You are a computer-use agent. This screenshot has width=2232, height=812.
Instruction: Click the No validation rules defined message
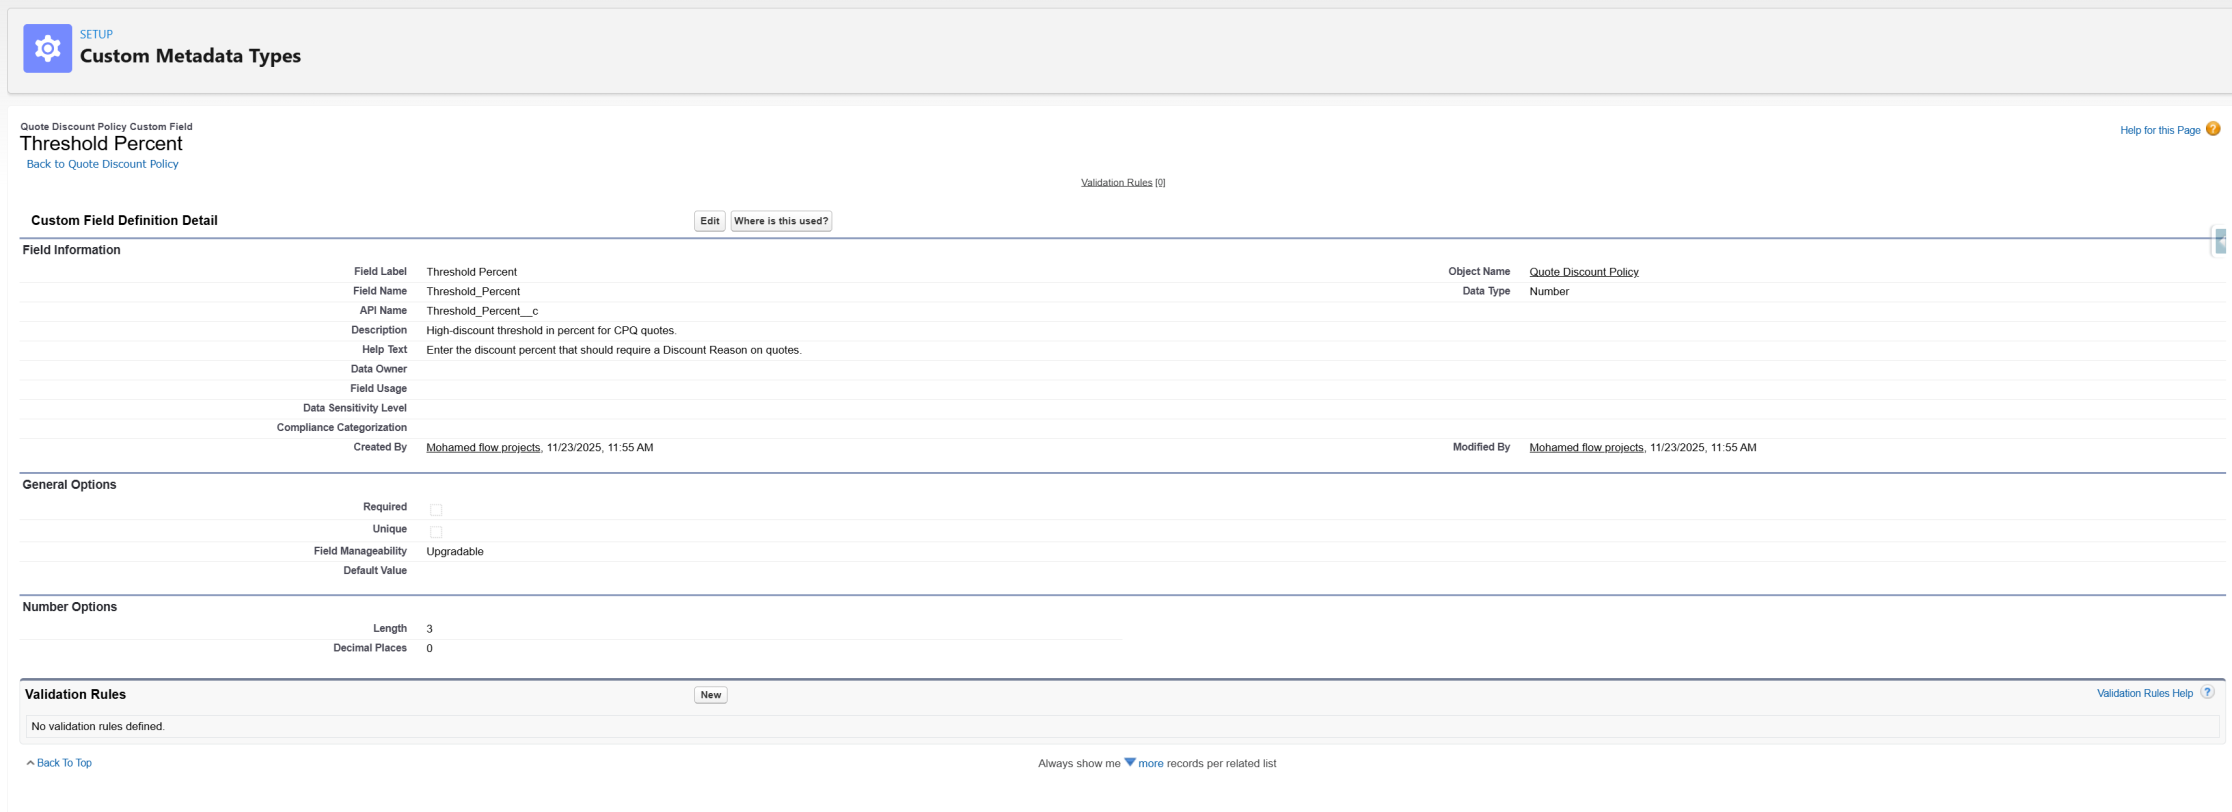[x=98, y=727]
